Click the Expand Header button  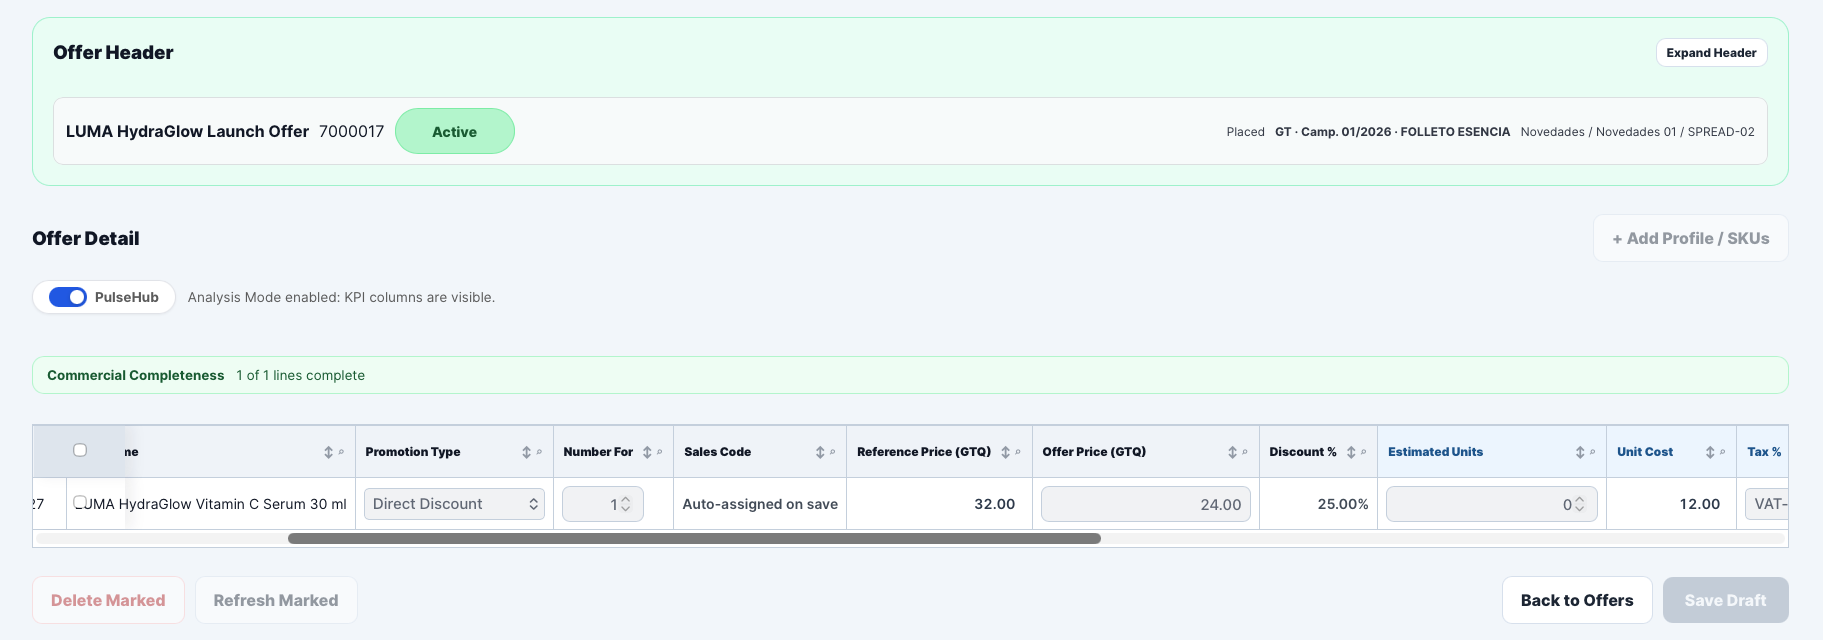point(1711,53)
